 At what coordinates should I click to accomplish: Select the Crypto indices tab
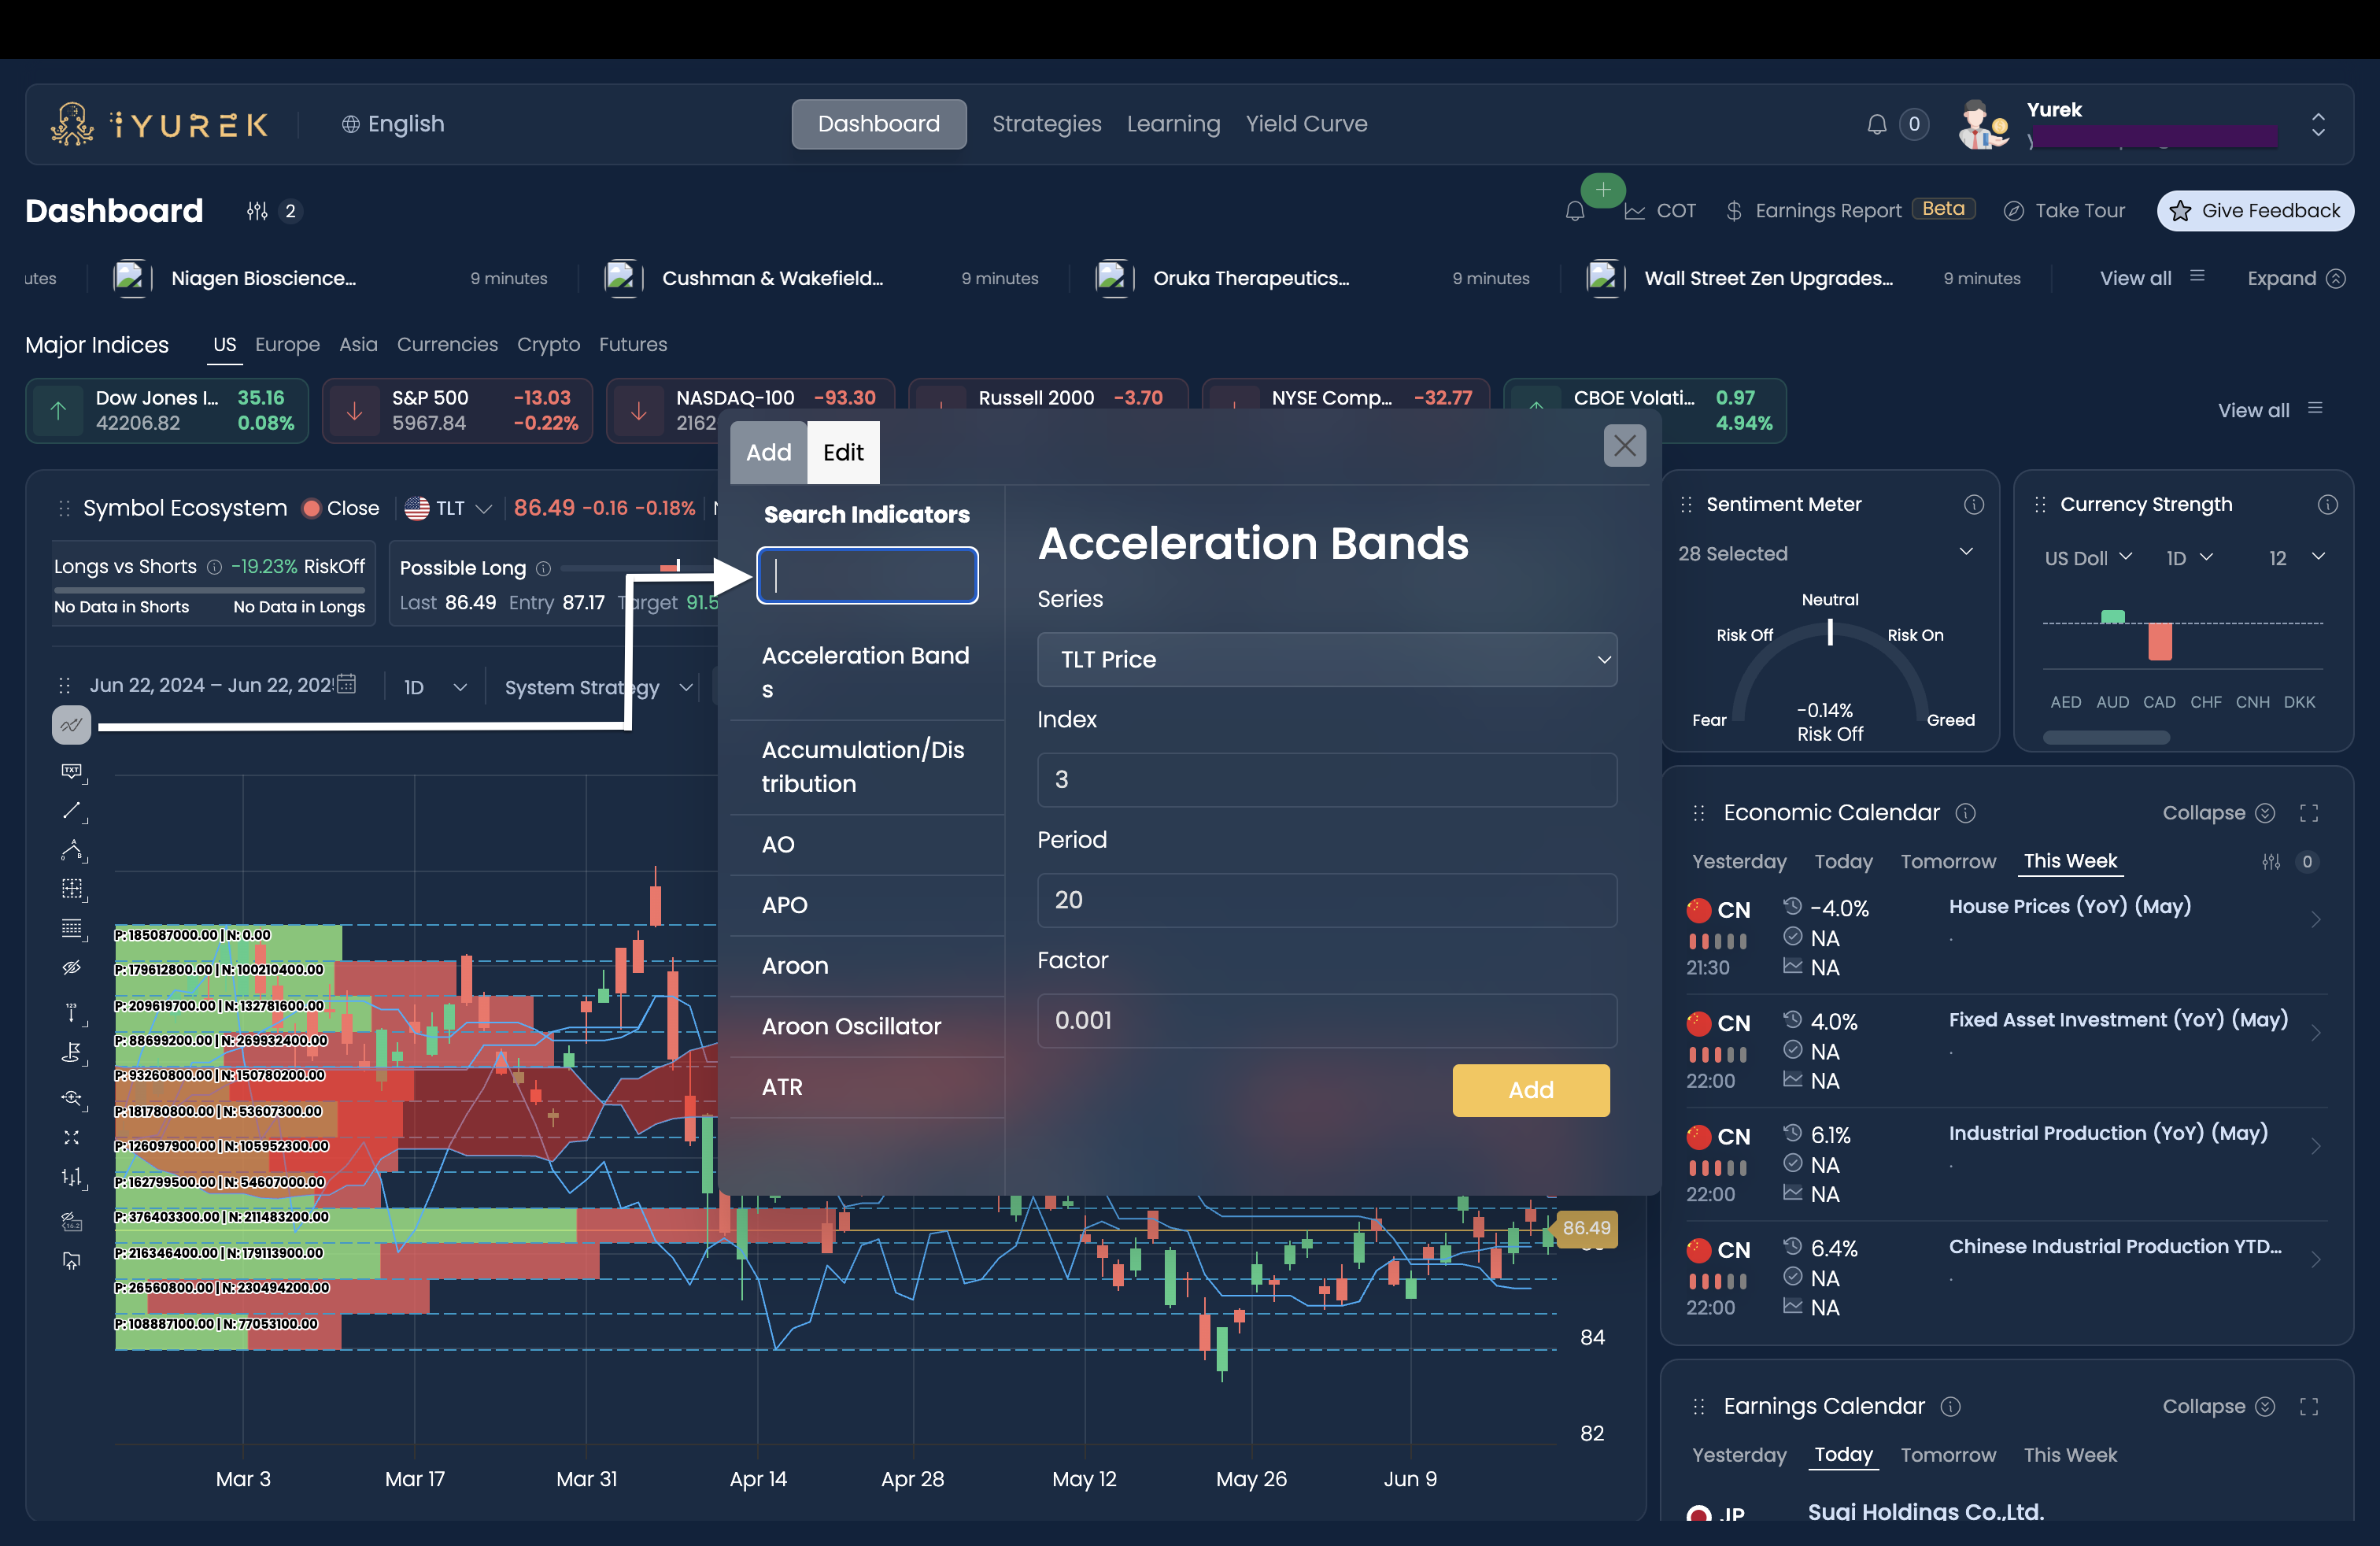[548, 344]
